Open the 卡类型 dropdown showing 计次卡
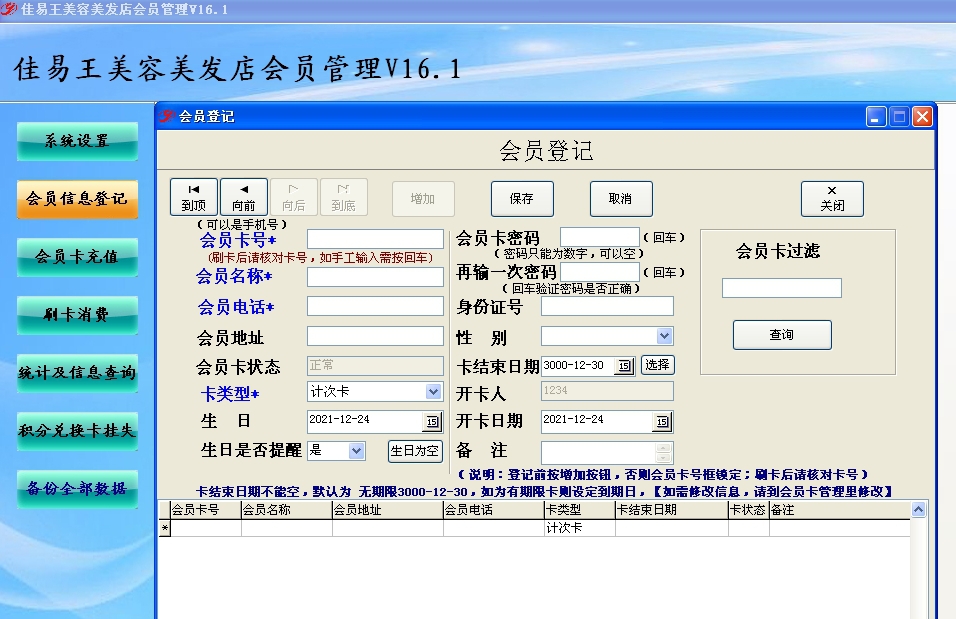Viewport: 956px width, 619px height. [434, 391]
